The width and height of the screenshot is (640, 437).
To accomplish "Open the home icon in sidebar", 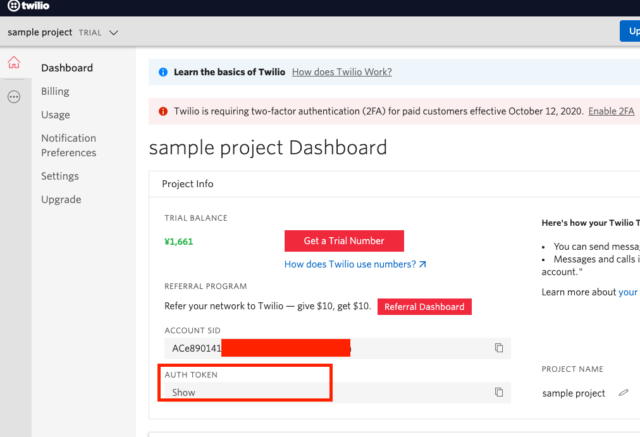I will point(14,62).
